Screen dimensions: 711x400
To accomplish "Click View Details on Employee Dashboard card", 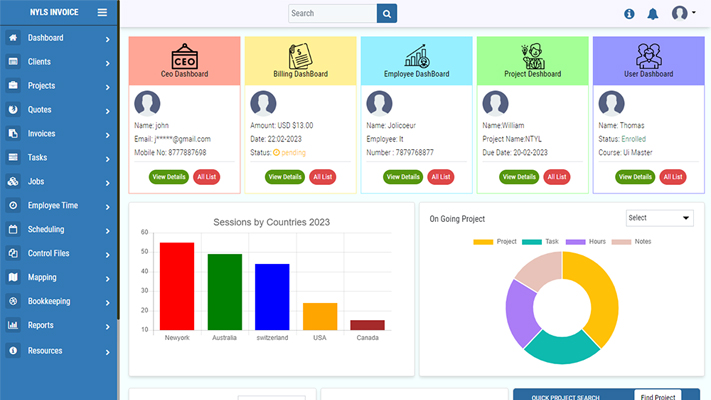I will (x=403, y=177).
